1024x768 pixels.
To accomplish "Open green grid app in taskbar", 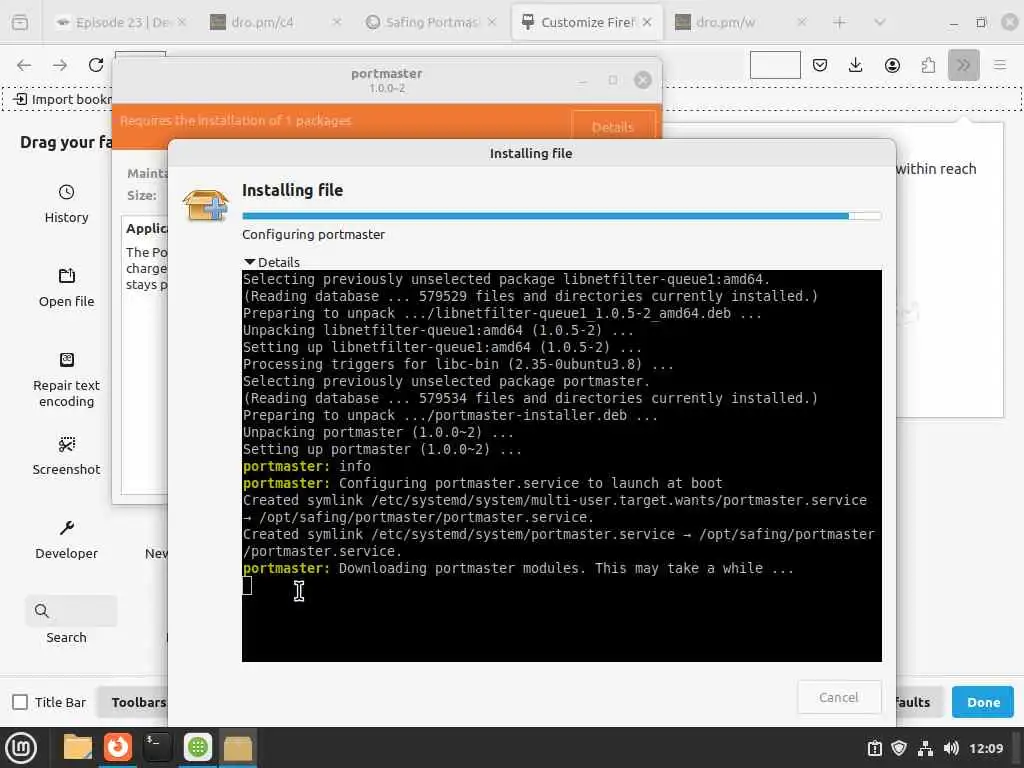I will pyautogui.click(x=198, y=748).
